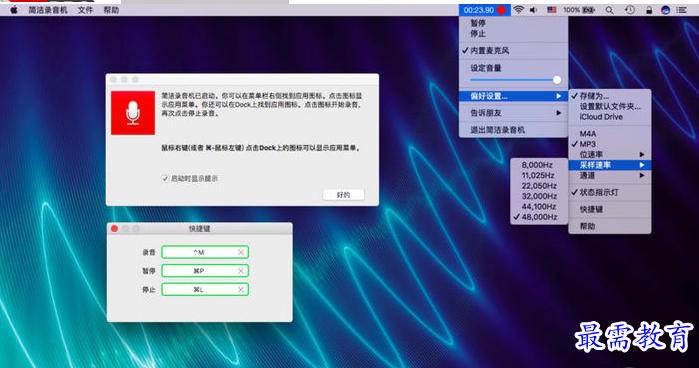Image resolution: width=699 pixels, height=368 pixels.
Task: Toggle the 内置麦克风 input option
Action: pyautogui.click(x=514, y=50)
